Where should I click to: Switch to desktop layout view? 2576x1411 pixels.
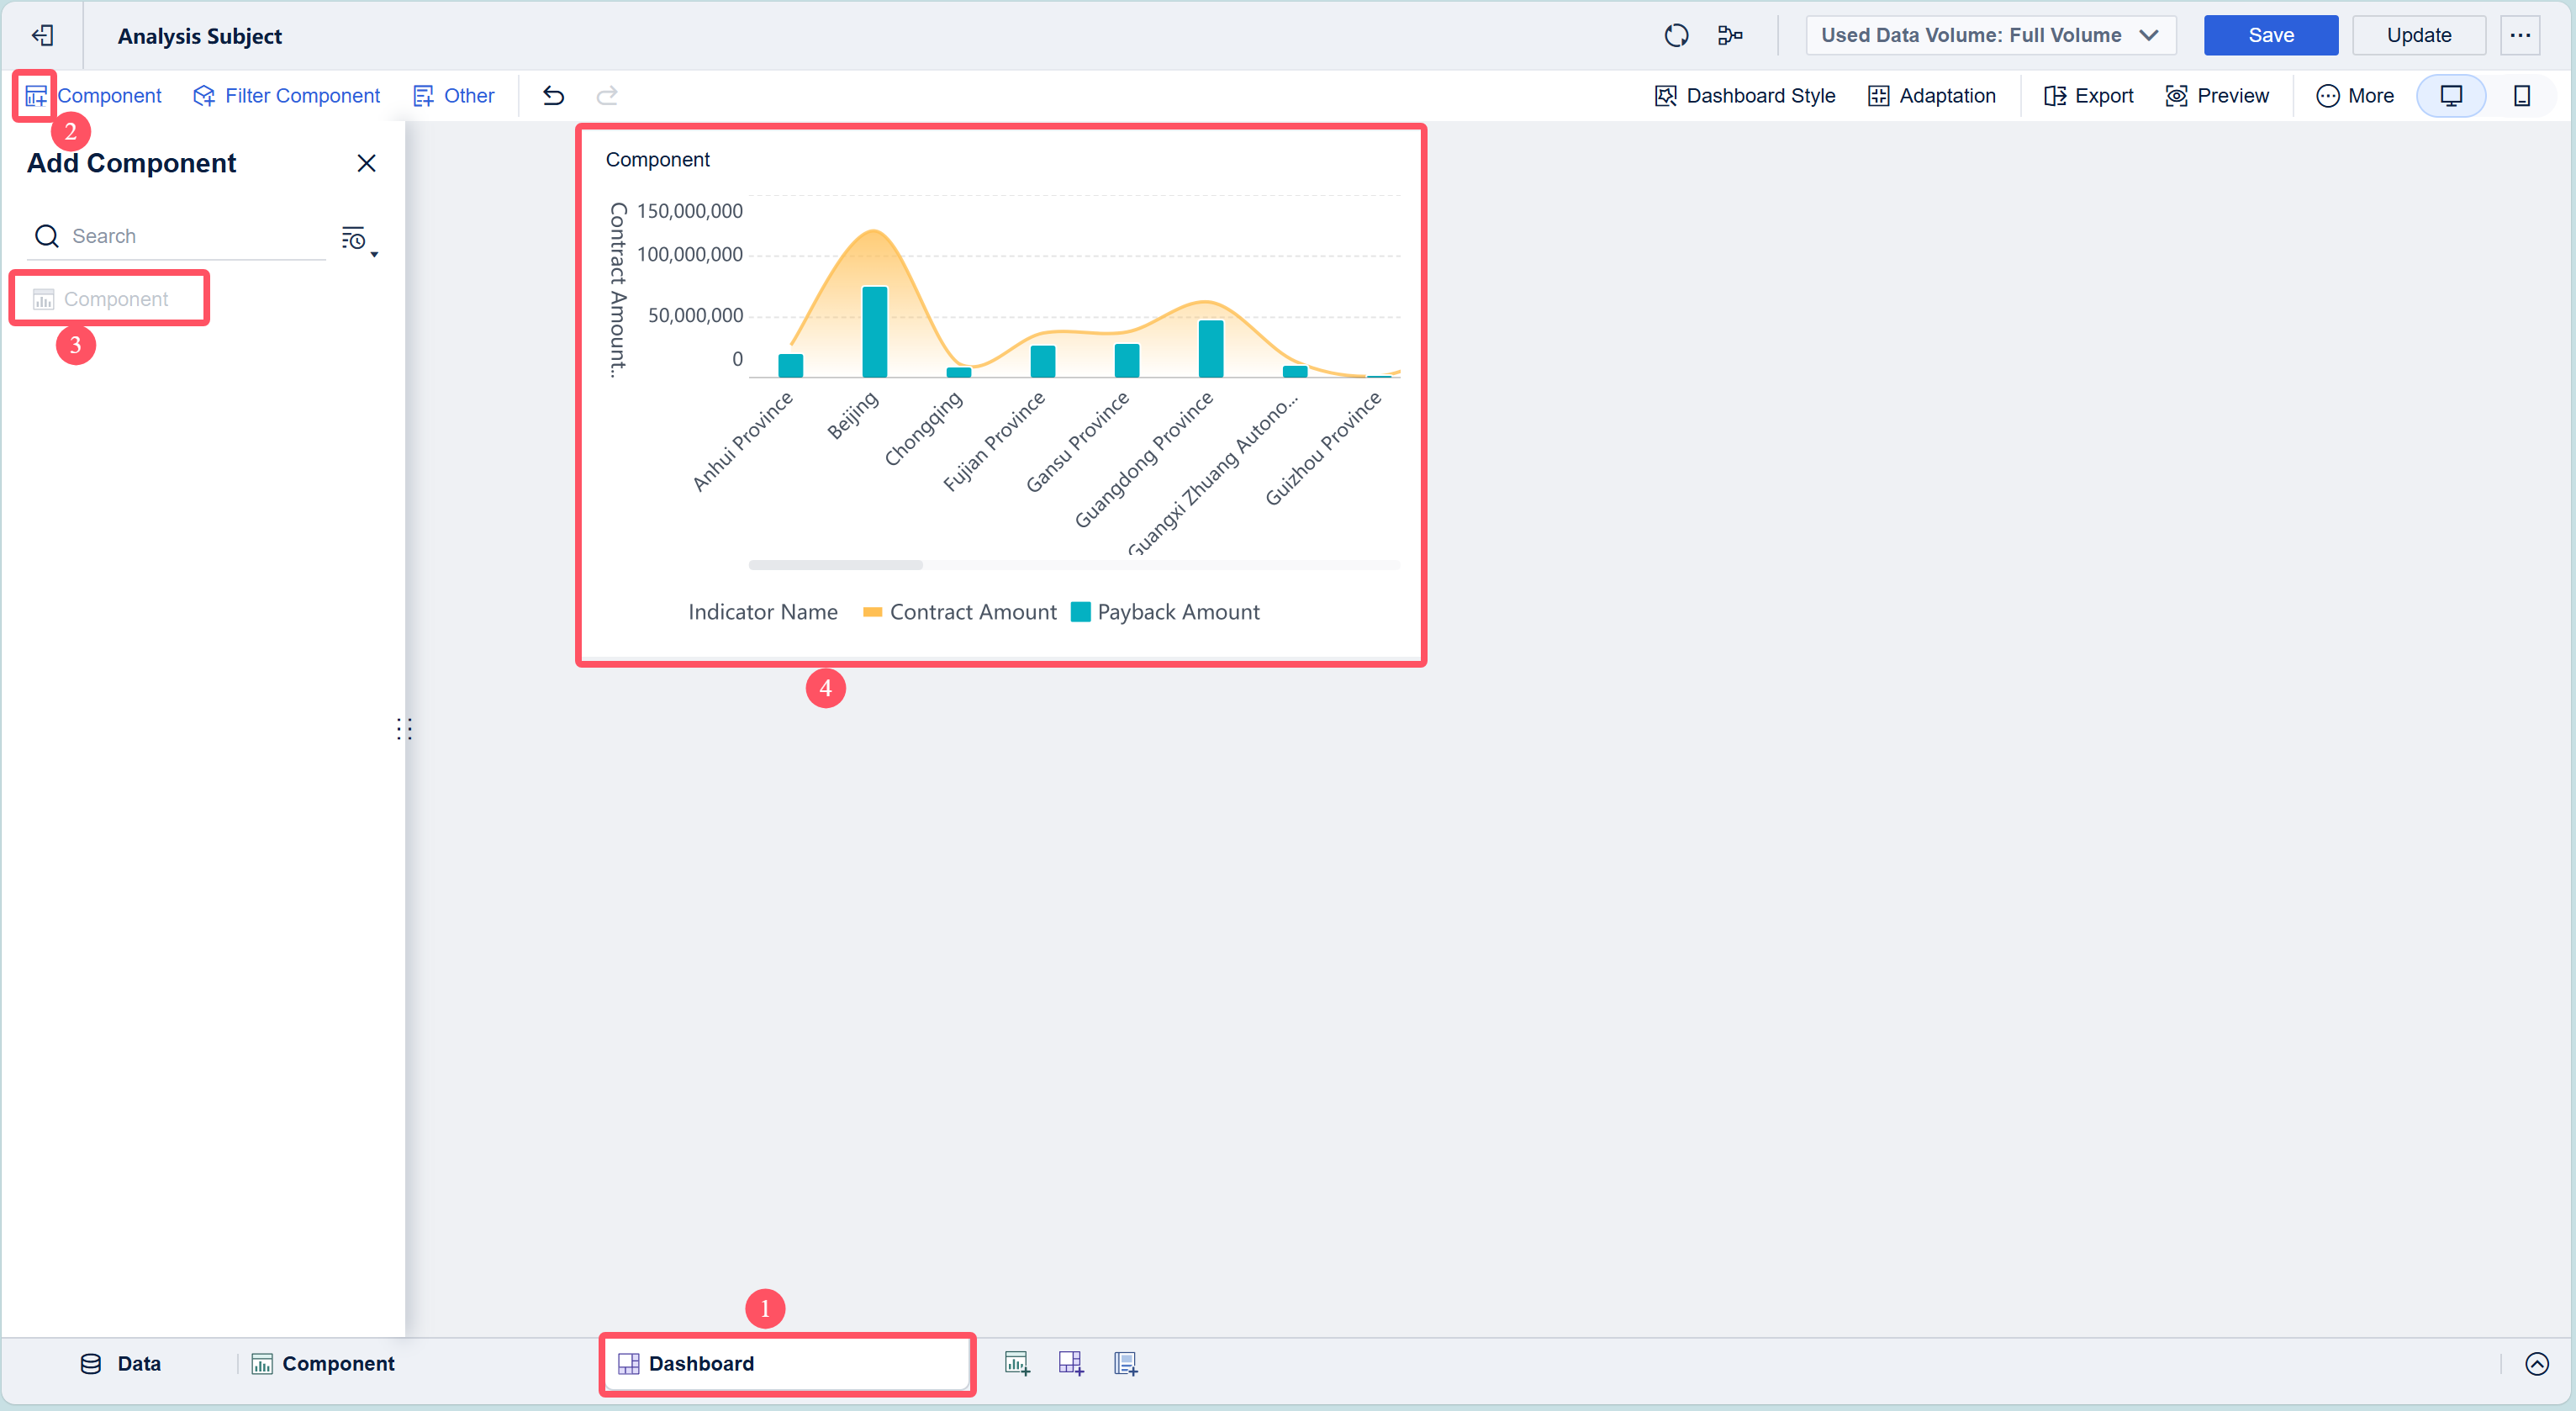(2451, 96)
